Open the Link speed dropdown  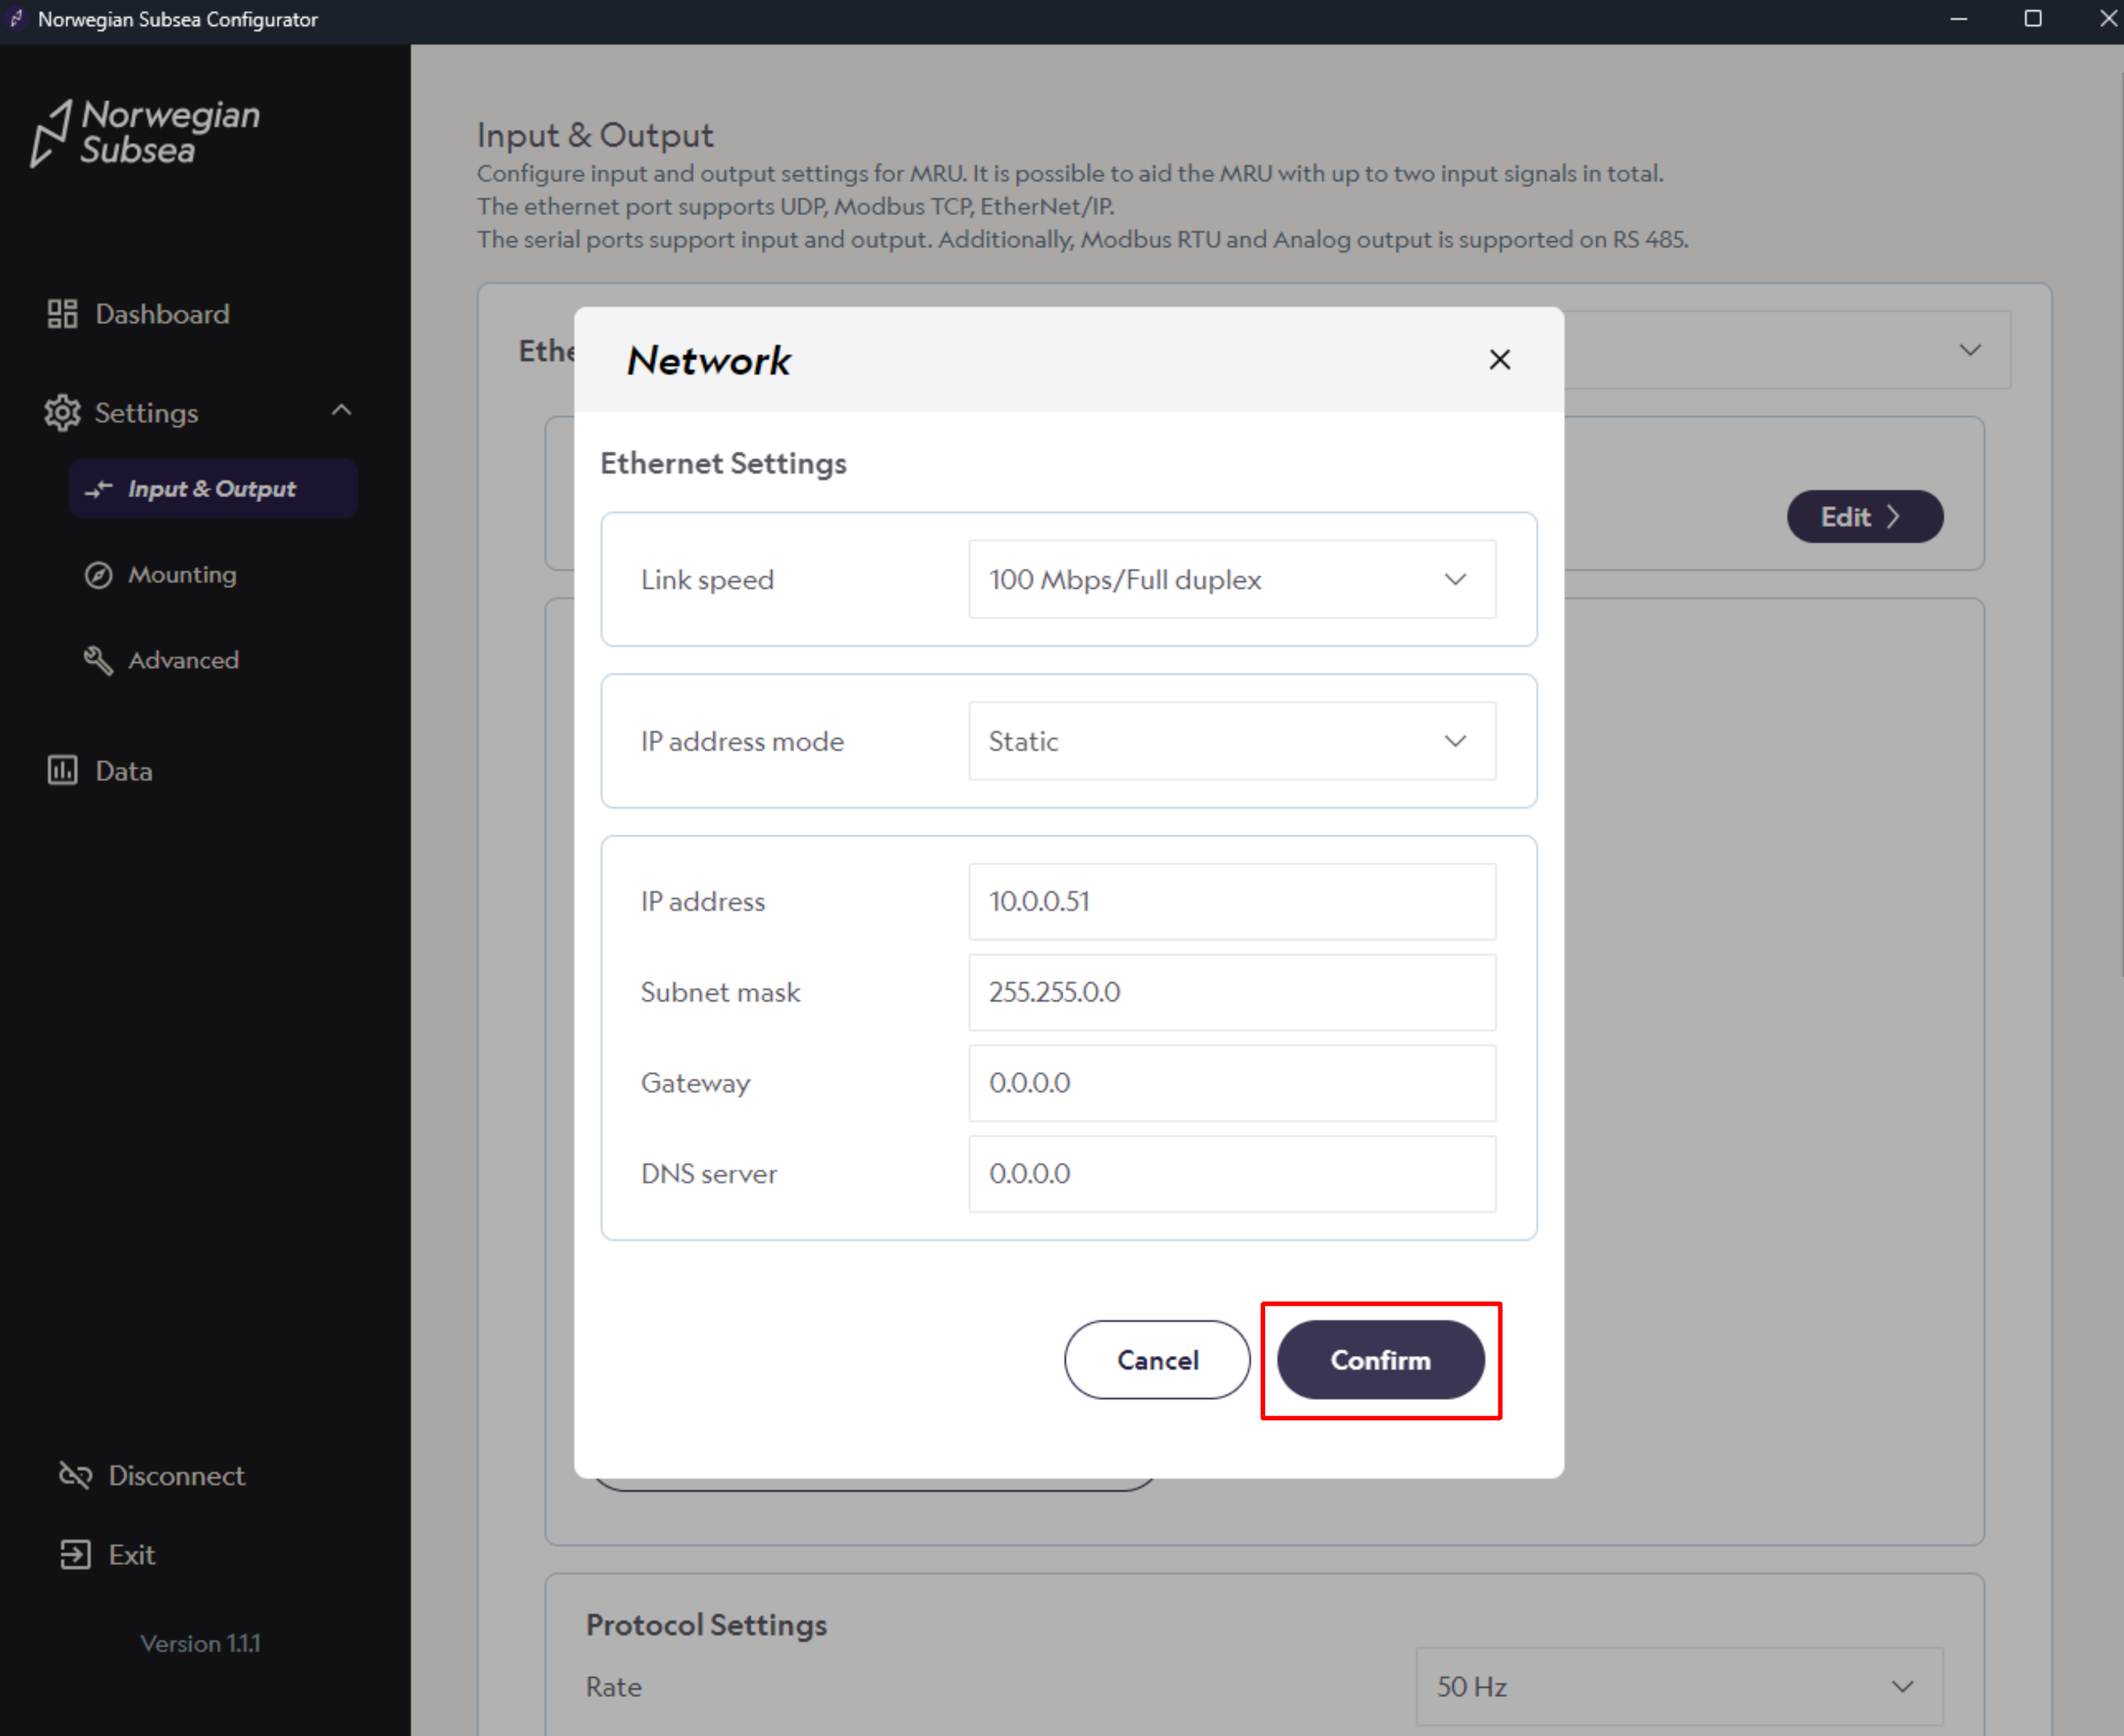click(x=1231, y=580)
